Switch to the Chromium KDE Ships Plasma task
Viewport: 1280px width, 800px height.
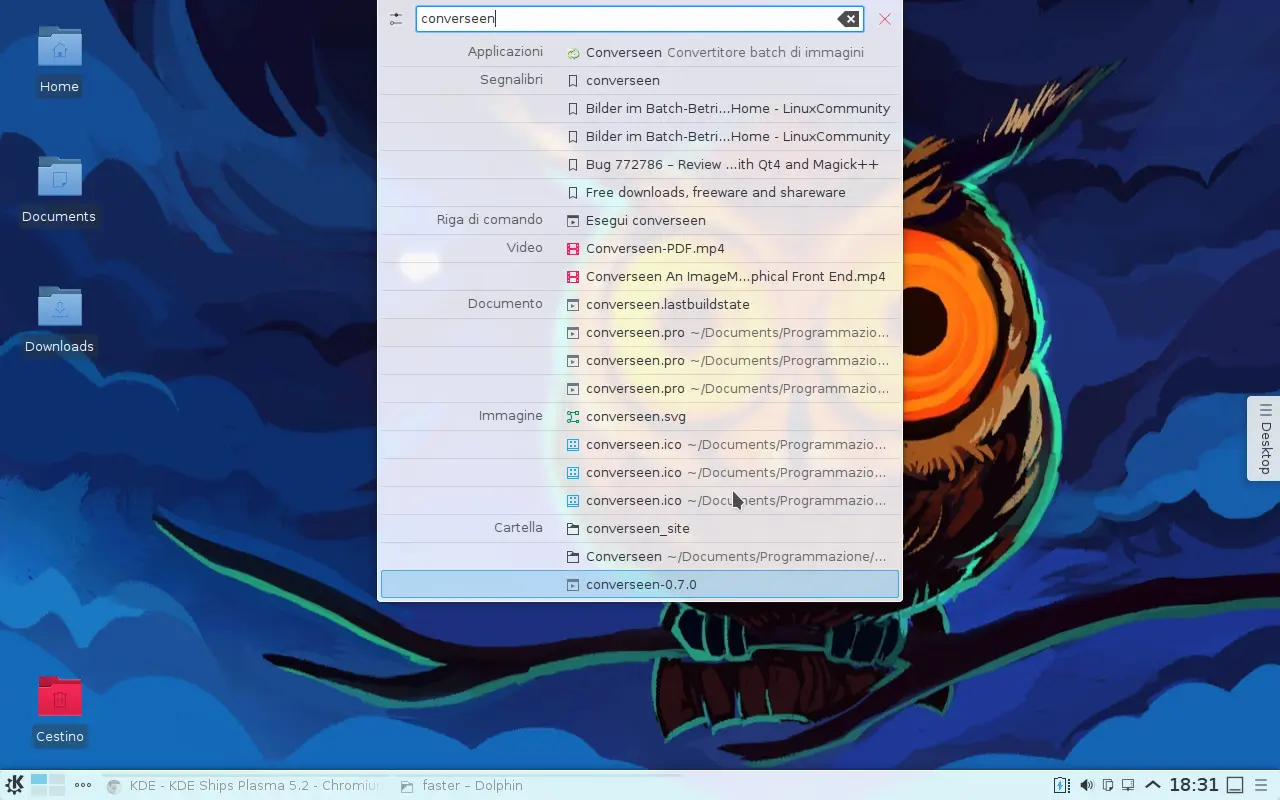point(244,785)
